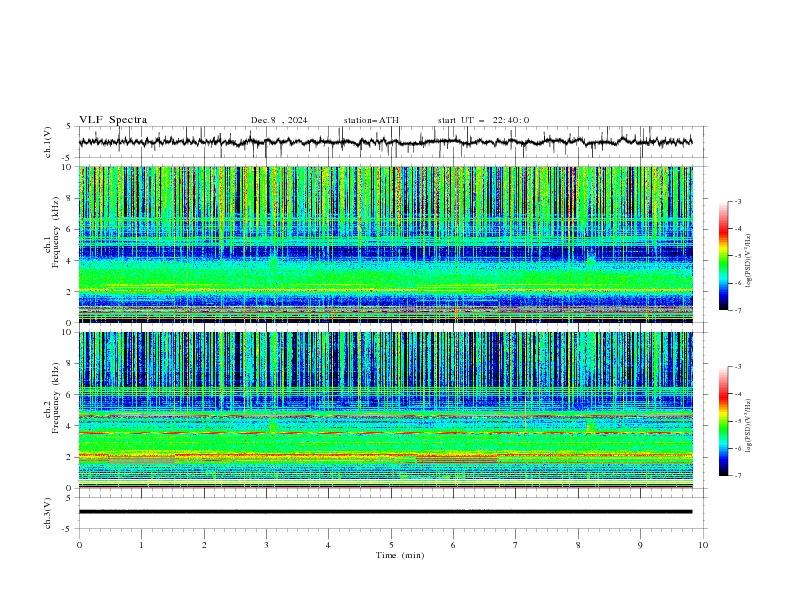Image resolution: width=792 pixels, height=612 pixels.
Task: Click the time axis tick label '9'
Action: click(640, 545)
